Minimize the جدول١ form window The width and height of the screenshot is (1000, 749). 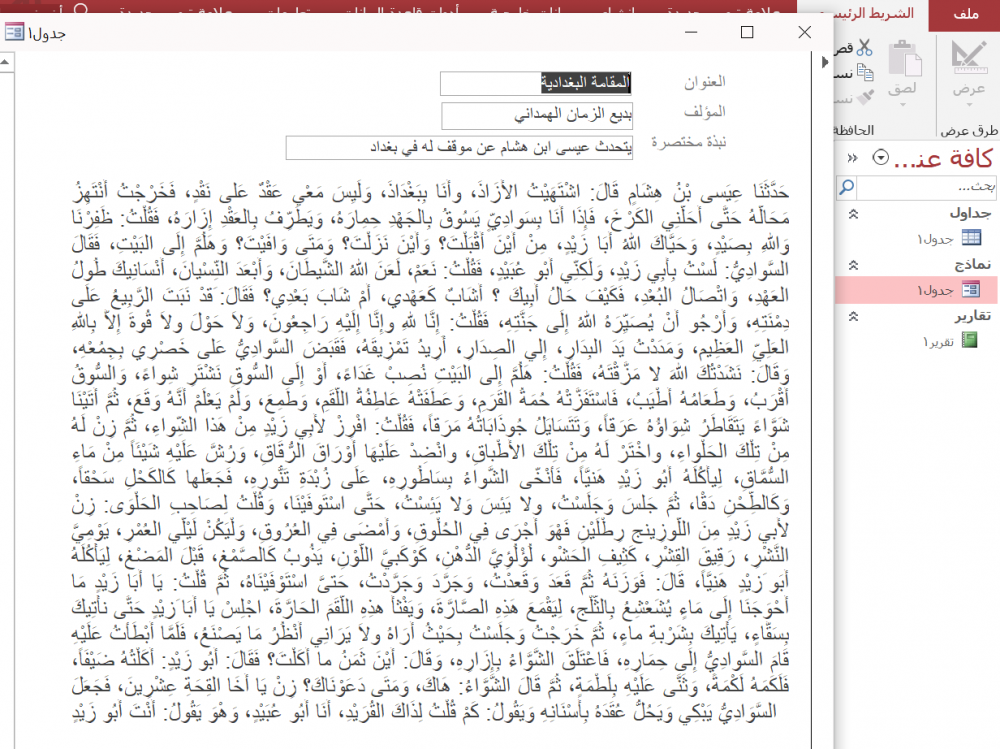point(691,32)
